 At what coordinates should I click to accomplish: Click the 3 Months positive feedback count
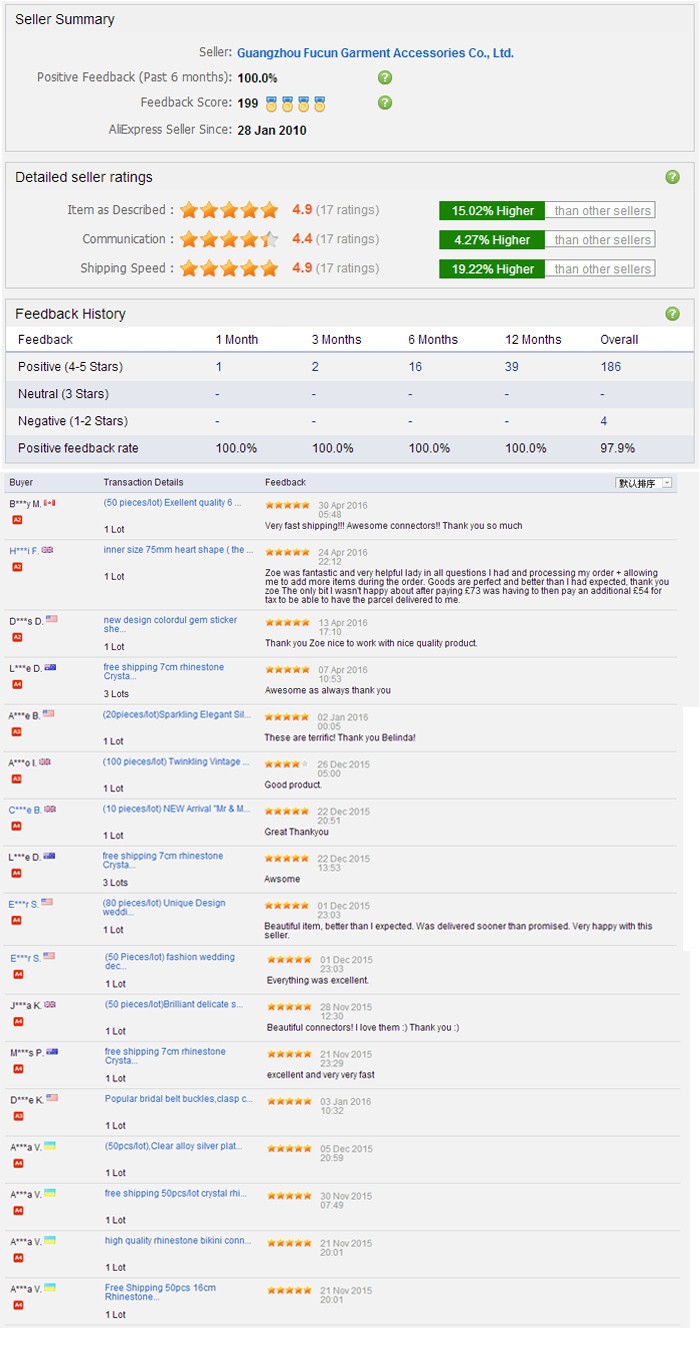pyautogui.click(x=315, y=367)
